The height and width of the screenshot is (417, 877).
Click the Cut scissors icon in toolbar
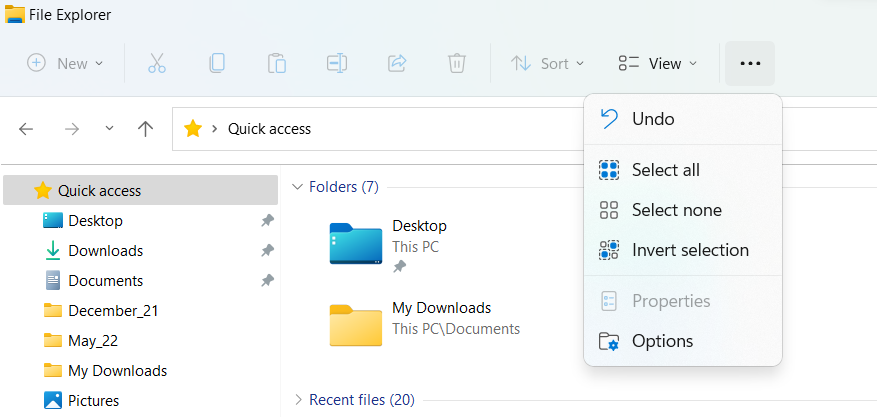(156, 63)
